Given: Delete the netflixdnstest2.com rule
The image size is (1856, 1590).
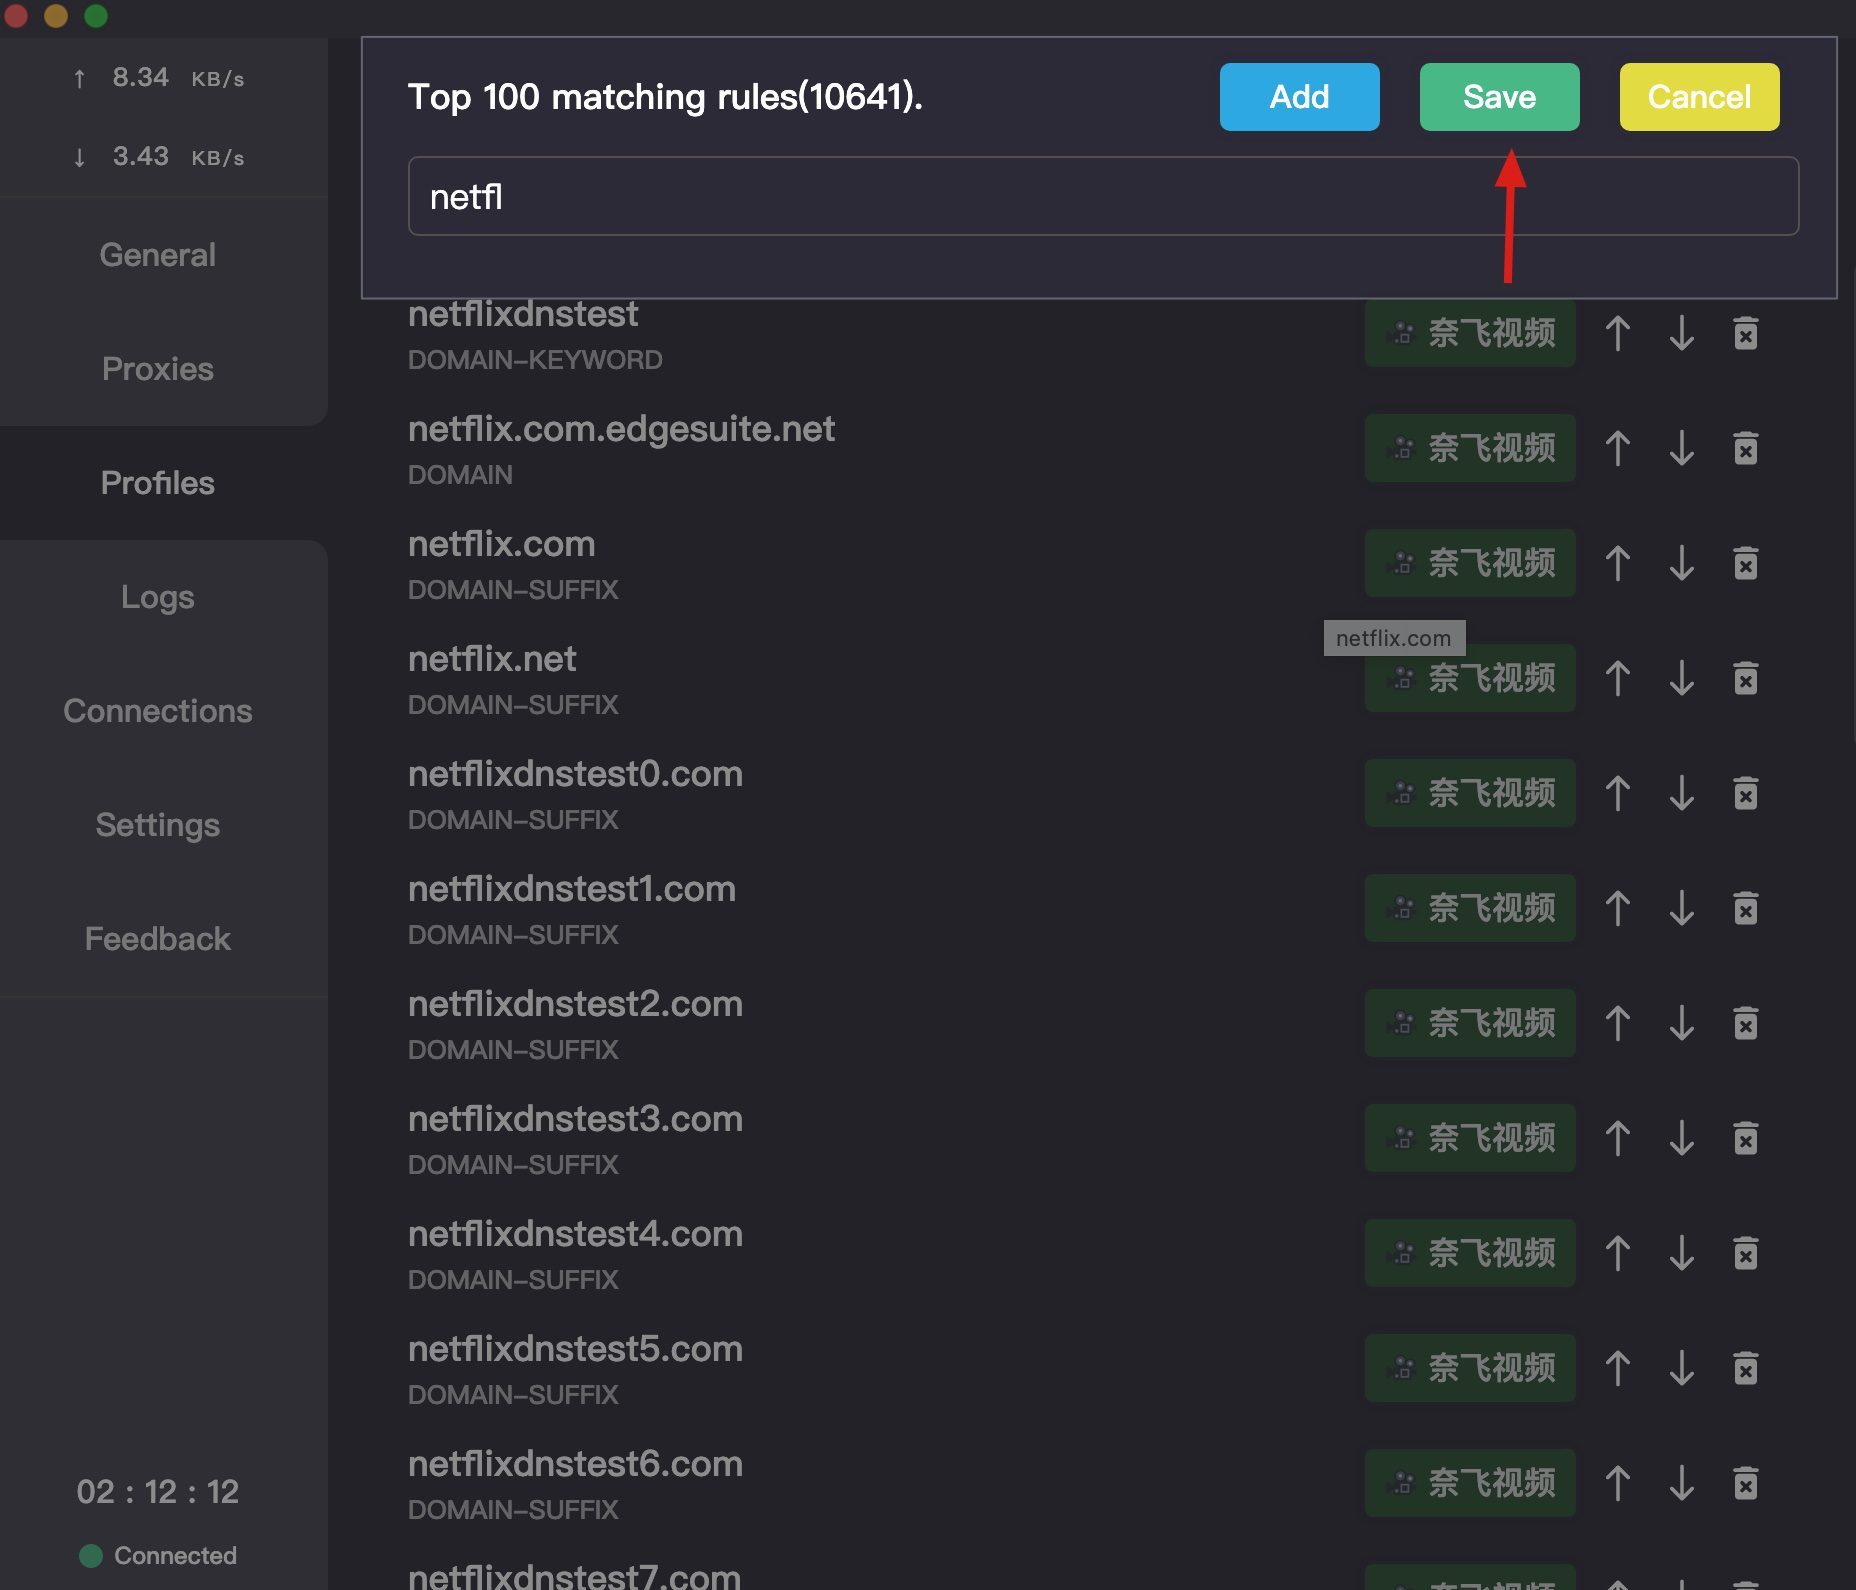Looking at the screenshot, I should pyautogui.click(x=1746, y=1023).
